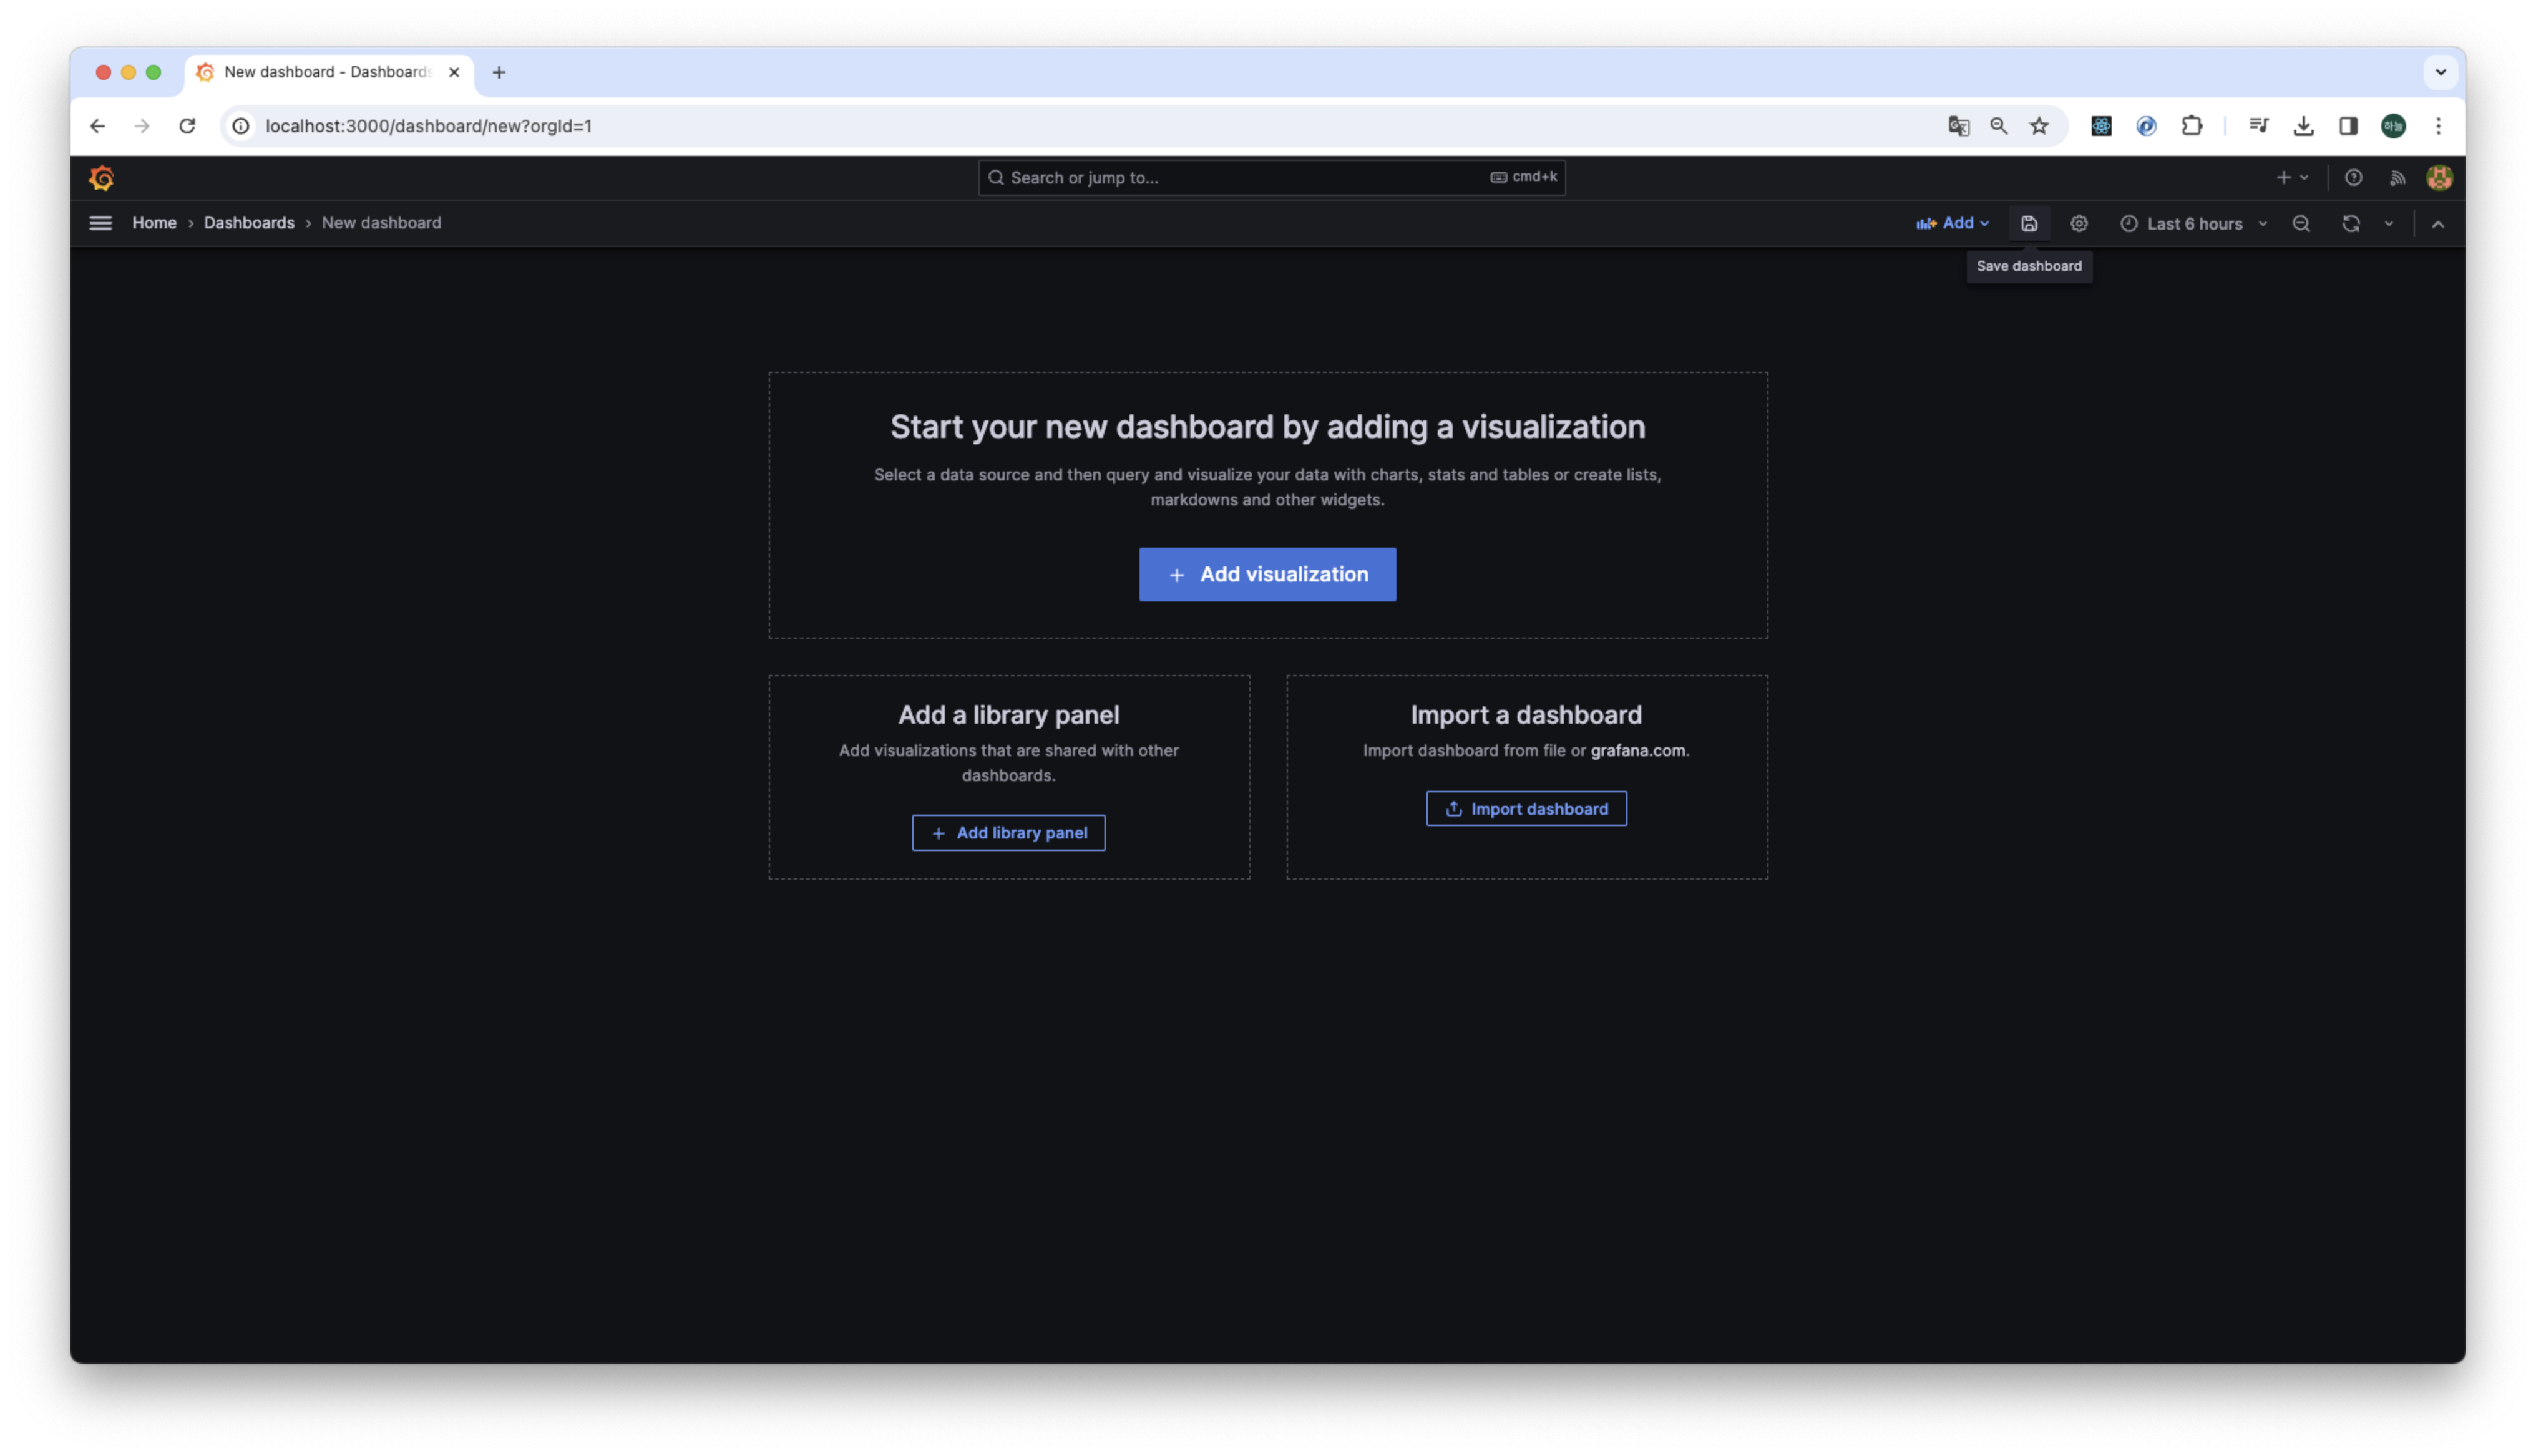The image size is (2536, 1456).
Task: Click the Save dashboard disk icon
Action: [x=2028, y=224]
